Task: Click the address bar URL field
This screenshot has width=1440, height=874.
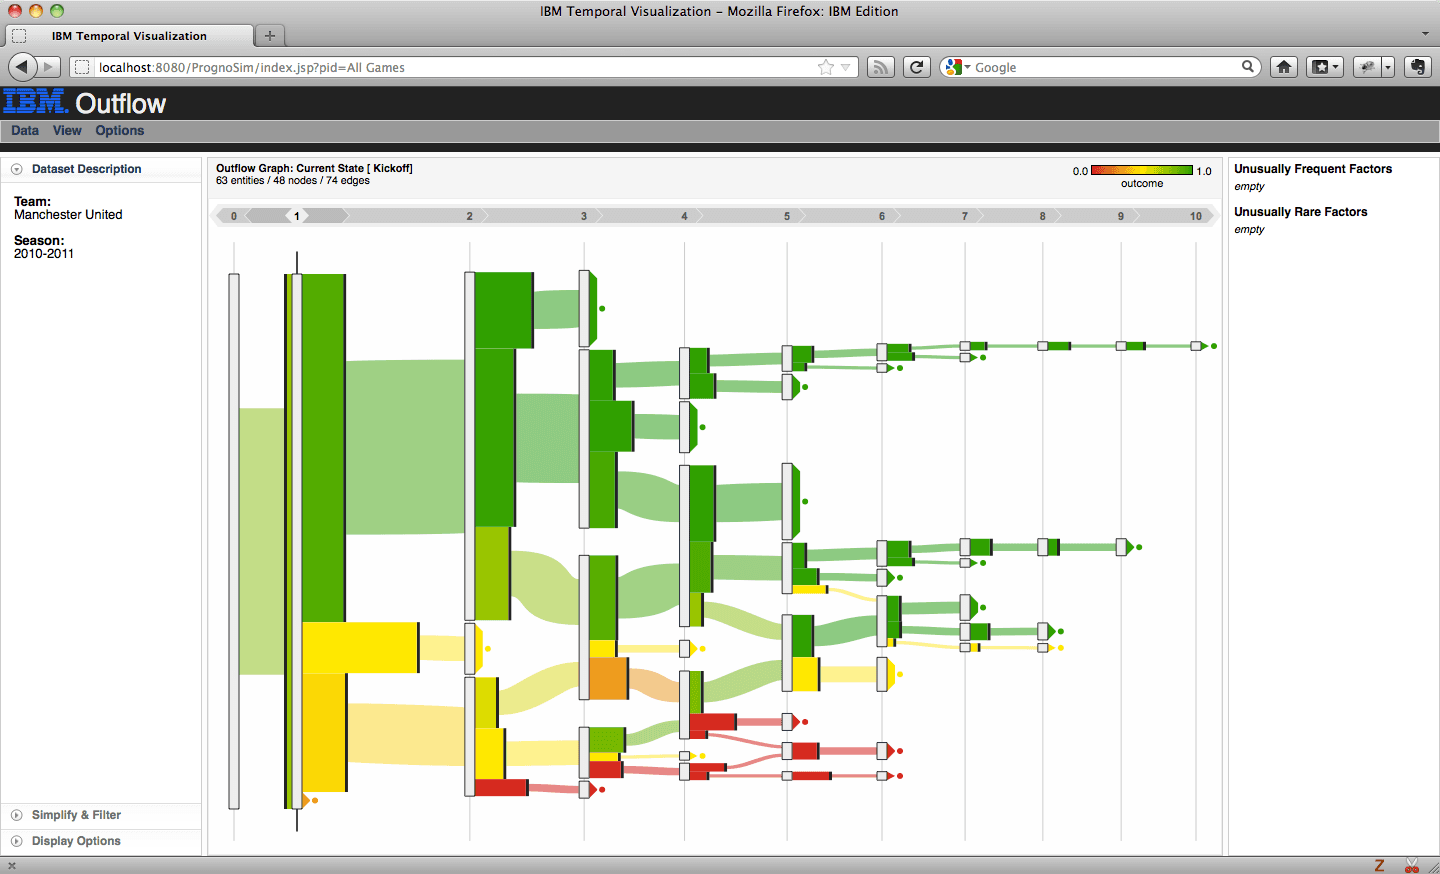Action: click(450, 67)
